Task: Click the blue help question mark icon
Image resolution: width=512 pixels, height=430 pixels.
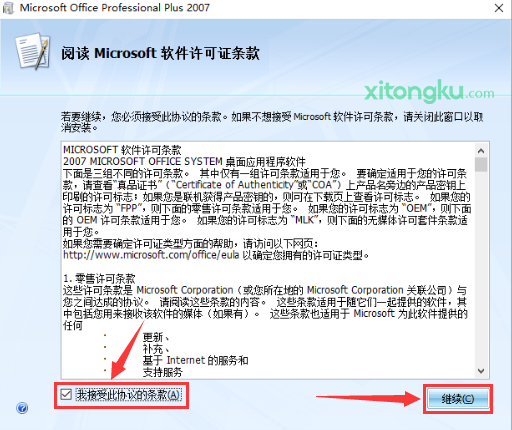Action: point(22,408)
